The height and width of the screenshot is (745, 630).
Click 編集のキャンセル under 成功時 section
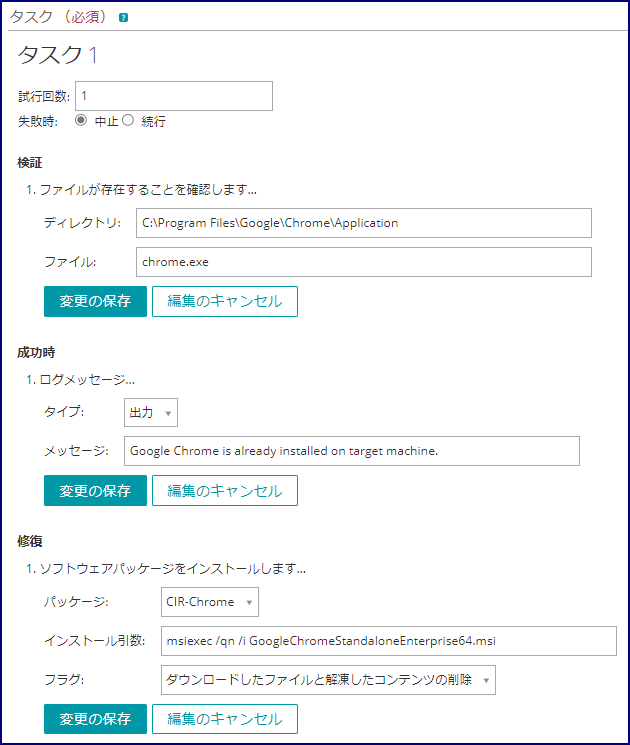pyautogui.click(x=225, y=490)
